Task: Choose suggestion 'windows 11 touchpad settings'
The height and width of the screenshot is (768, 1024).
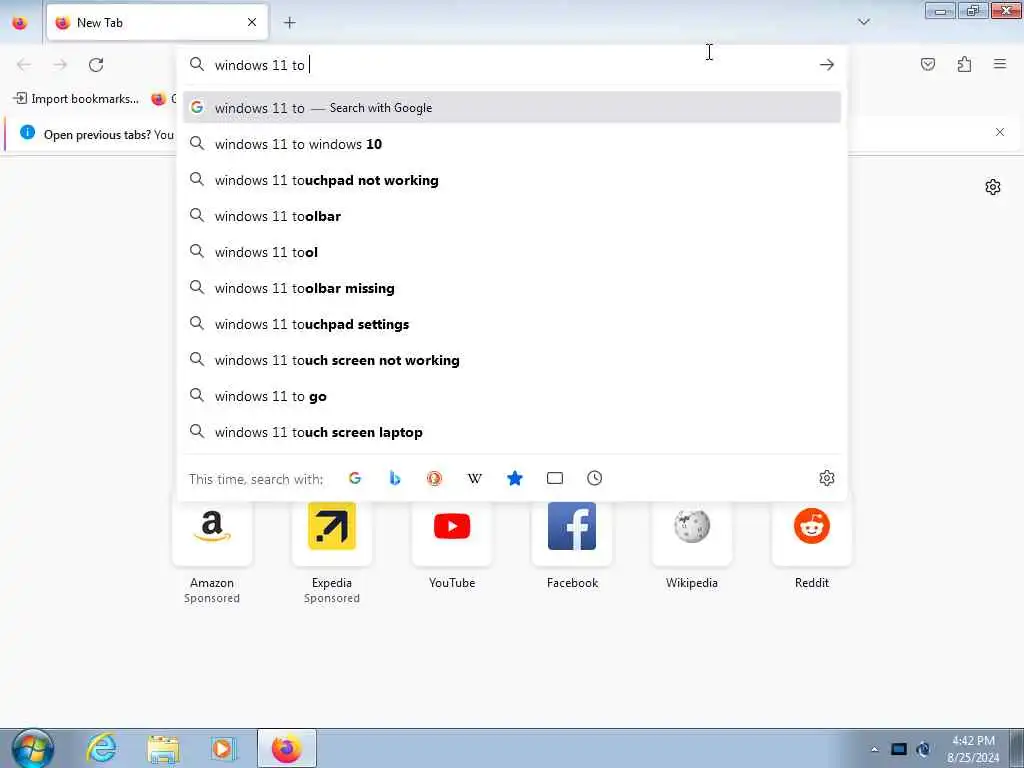Action: pos(512,324)
